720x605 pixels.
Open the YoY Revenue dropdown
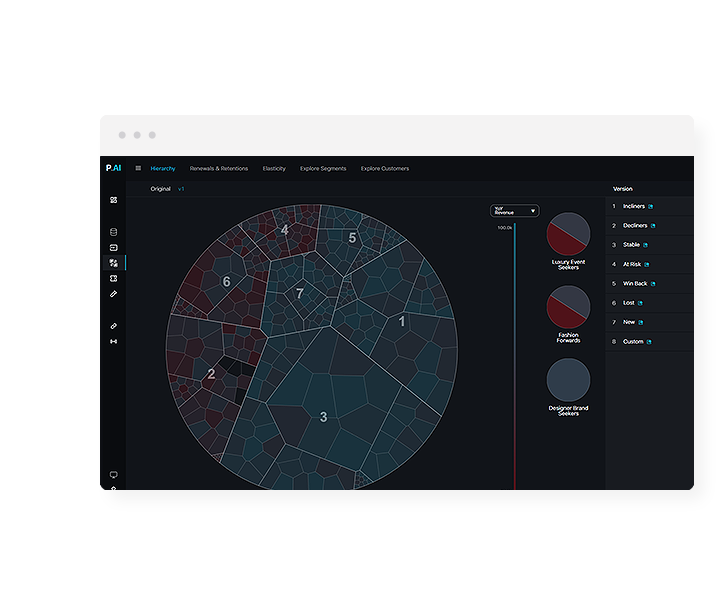point(515,211)
